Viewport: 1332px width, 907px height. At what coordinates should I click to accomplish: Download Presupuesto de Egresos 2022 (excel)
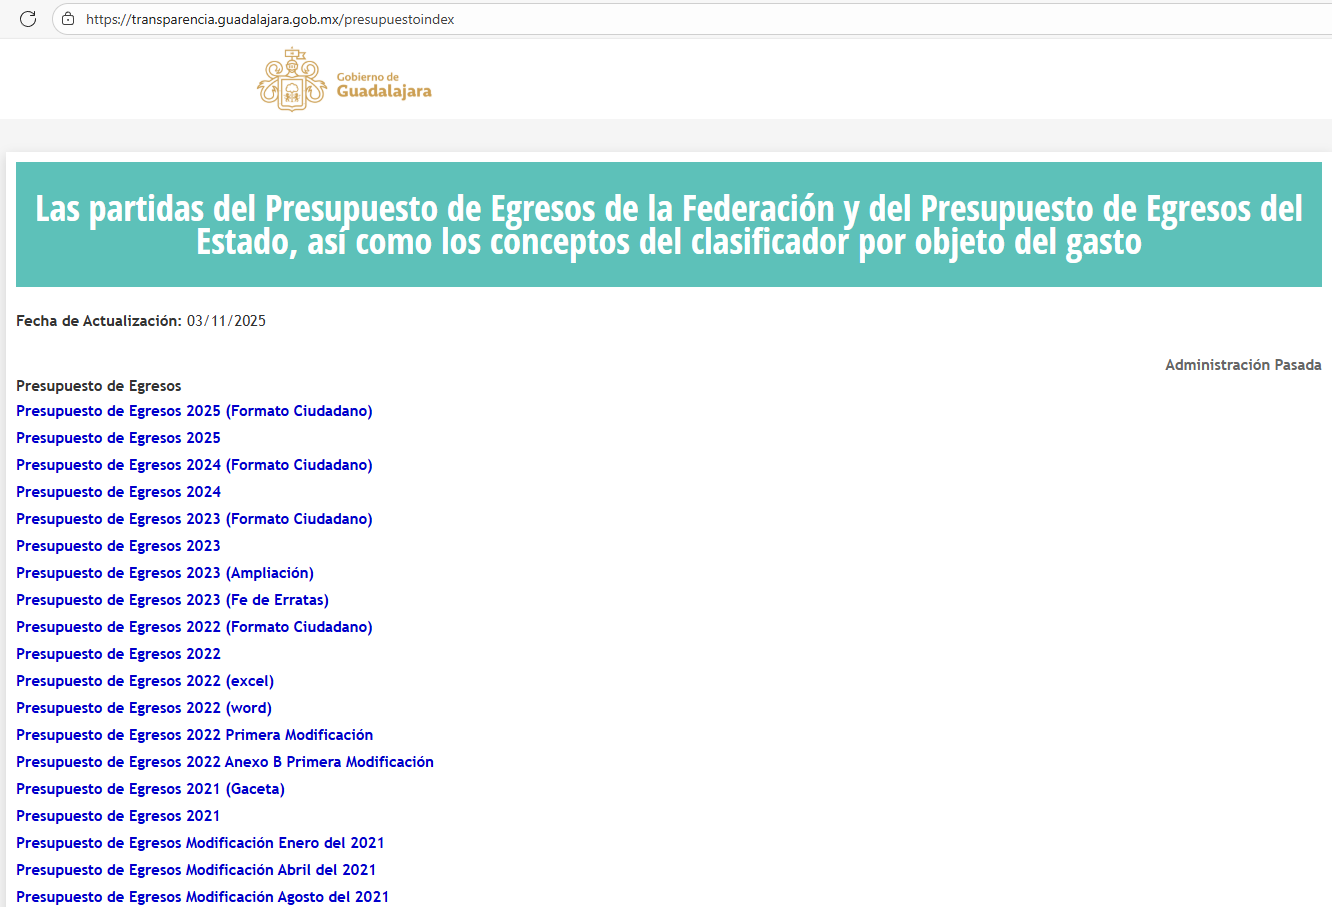[x=145, y=681]
